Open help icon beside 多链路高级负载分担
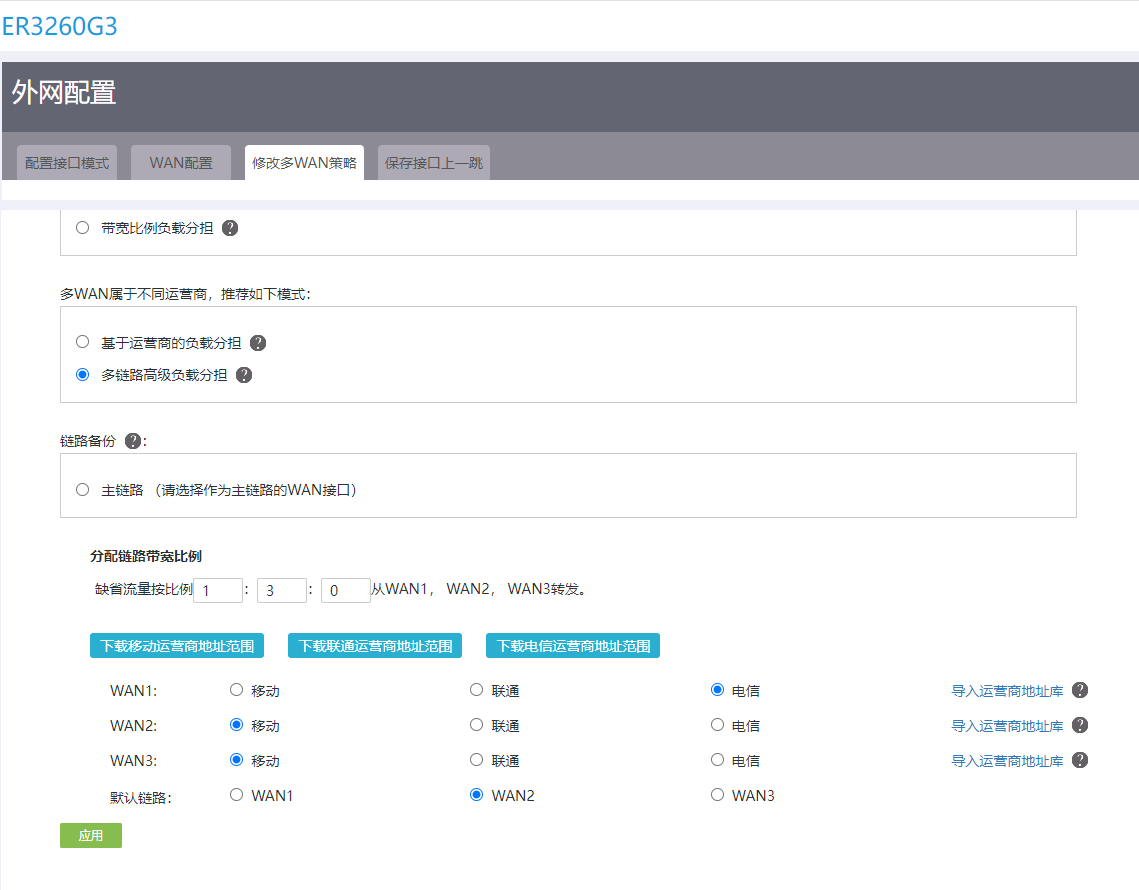Screen dimensions: 1139x890 tap(244, 376)
